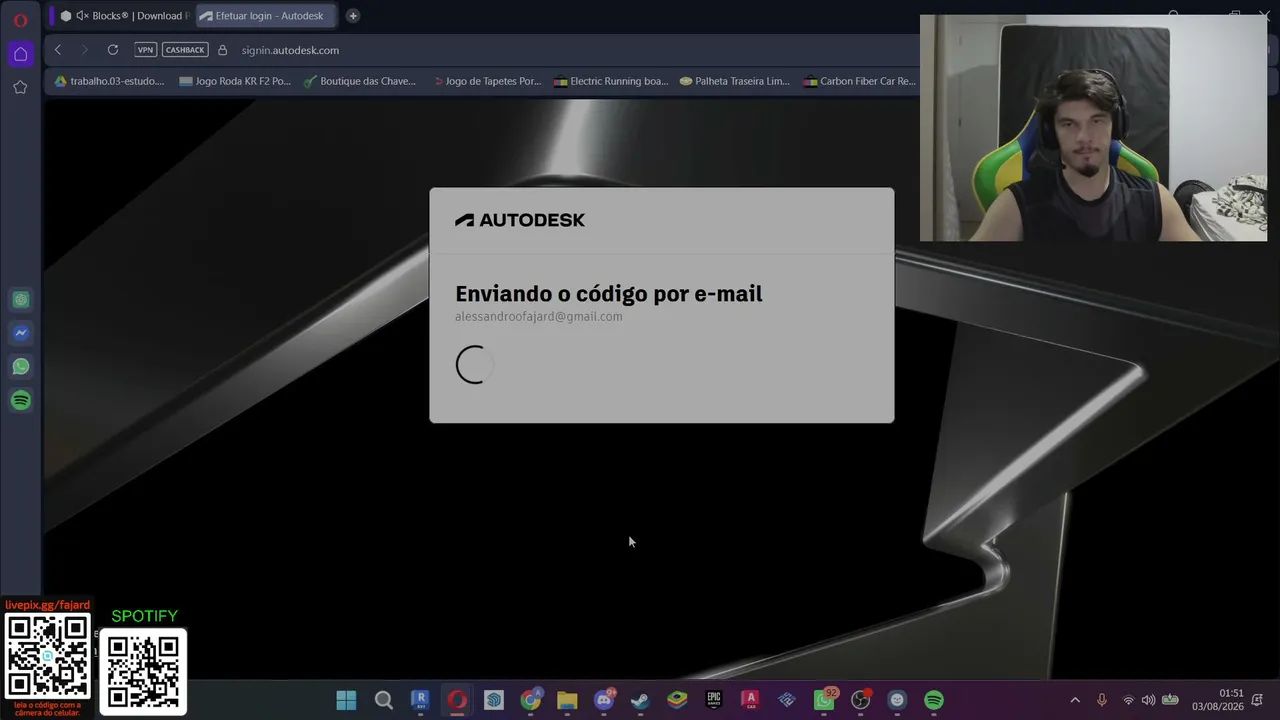Open the Jogo Roda KR F2 bookmark
1280x720 pixels.
(x=235, y=81)
